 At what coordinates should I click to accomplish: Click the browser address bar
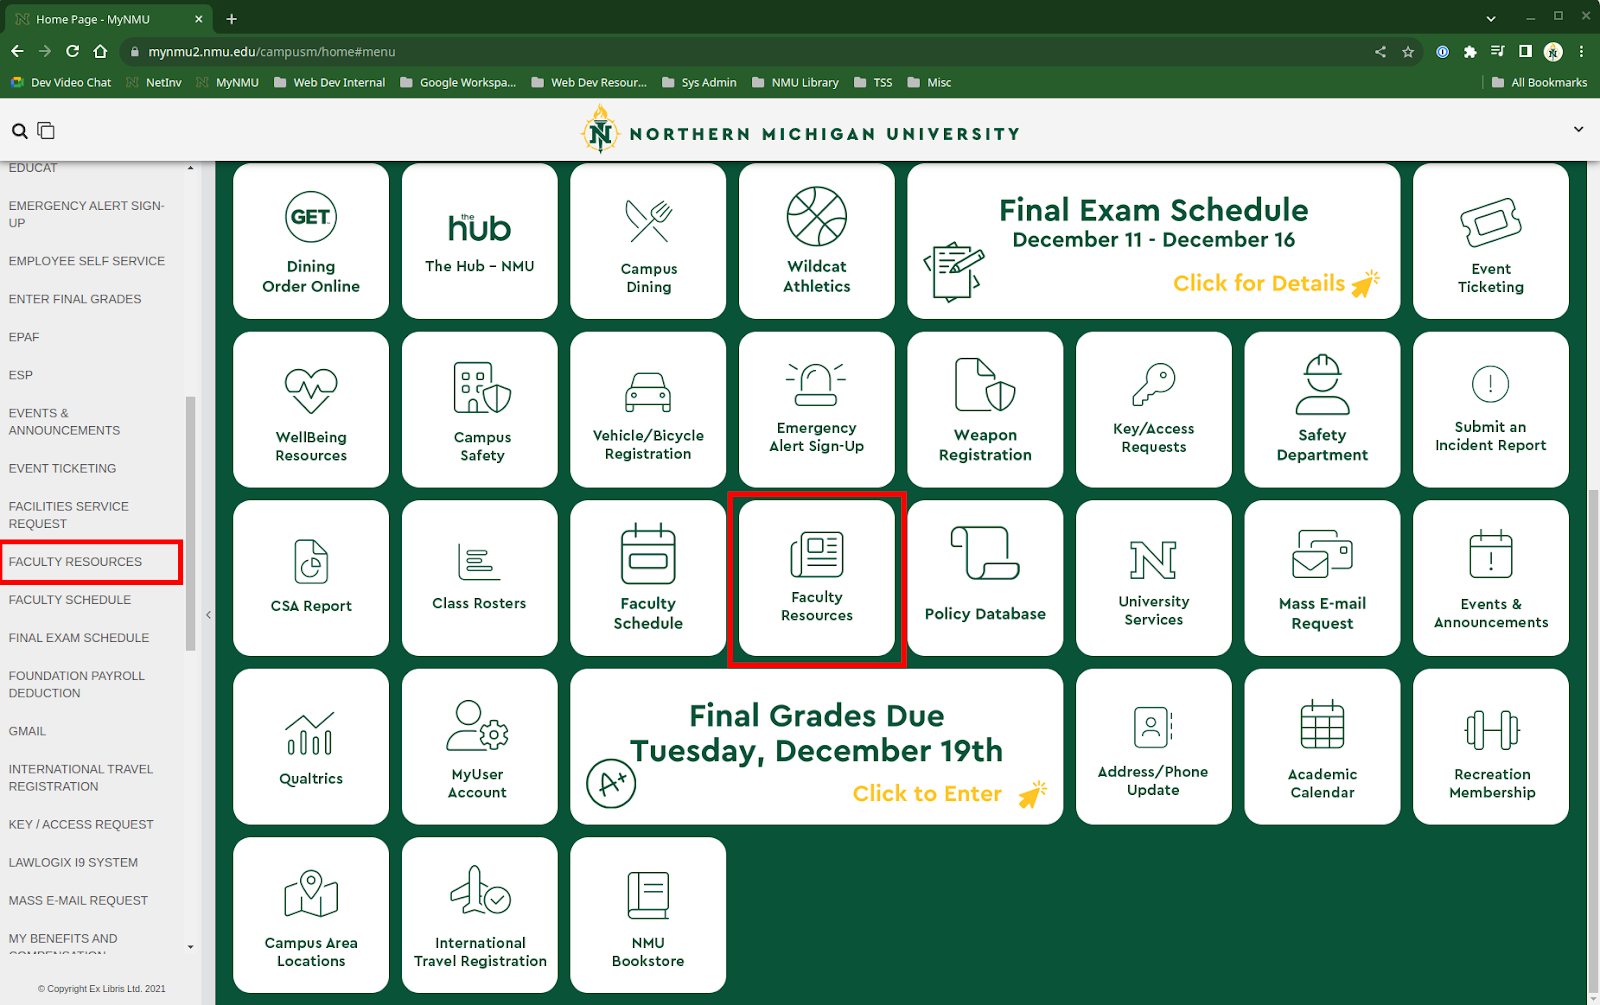coord(750,52)
